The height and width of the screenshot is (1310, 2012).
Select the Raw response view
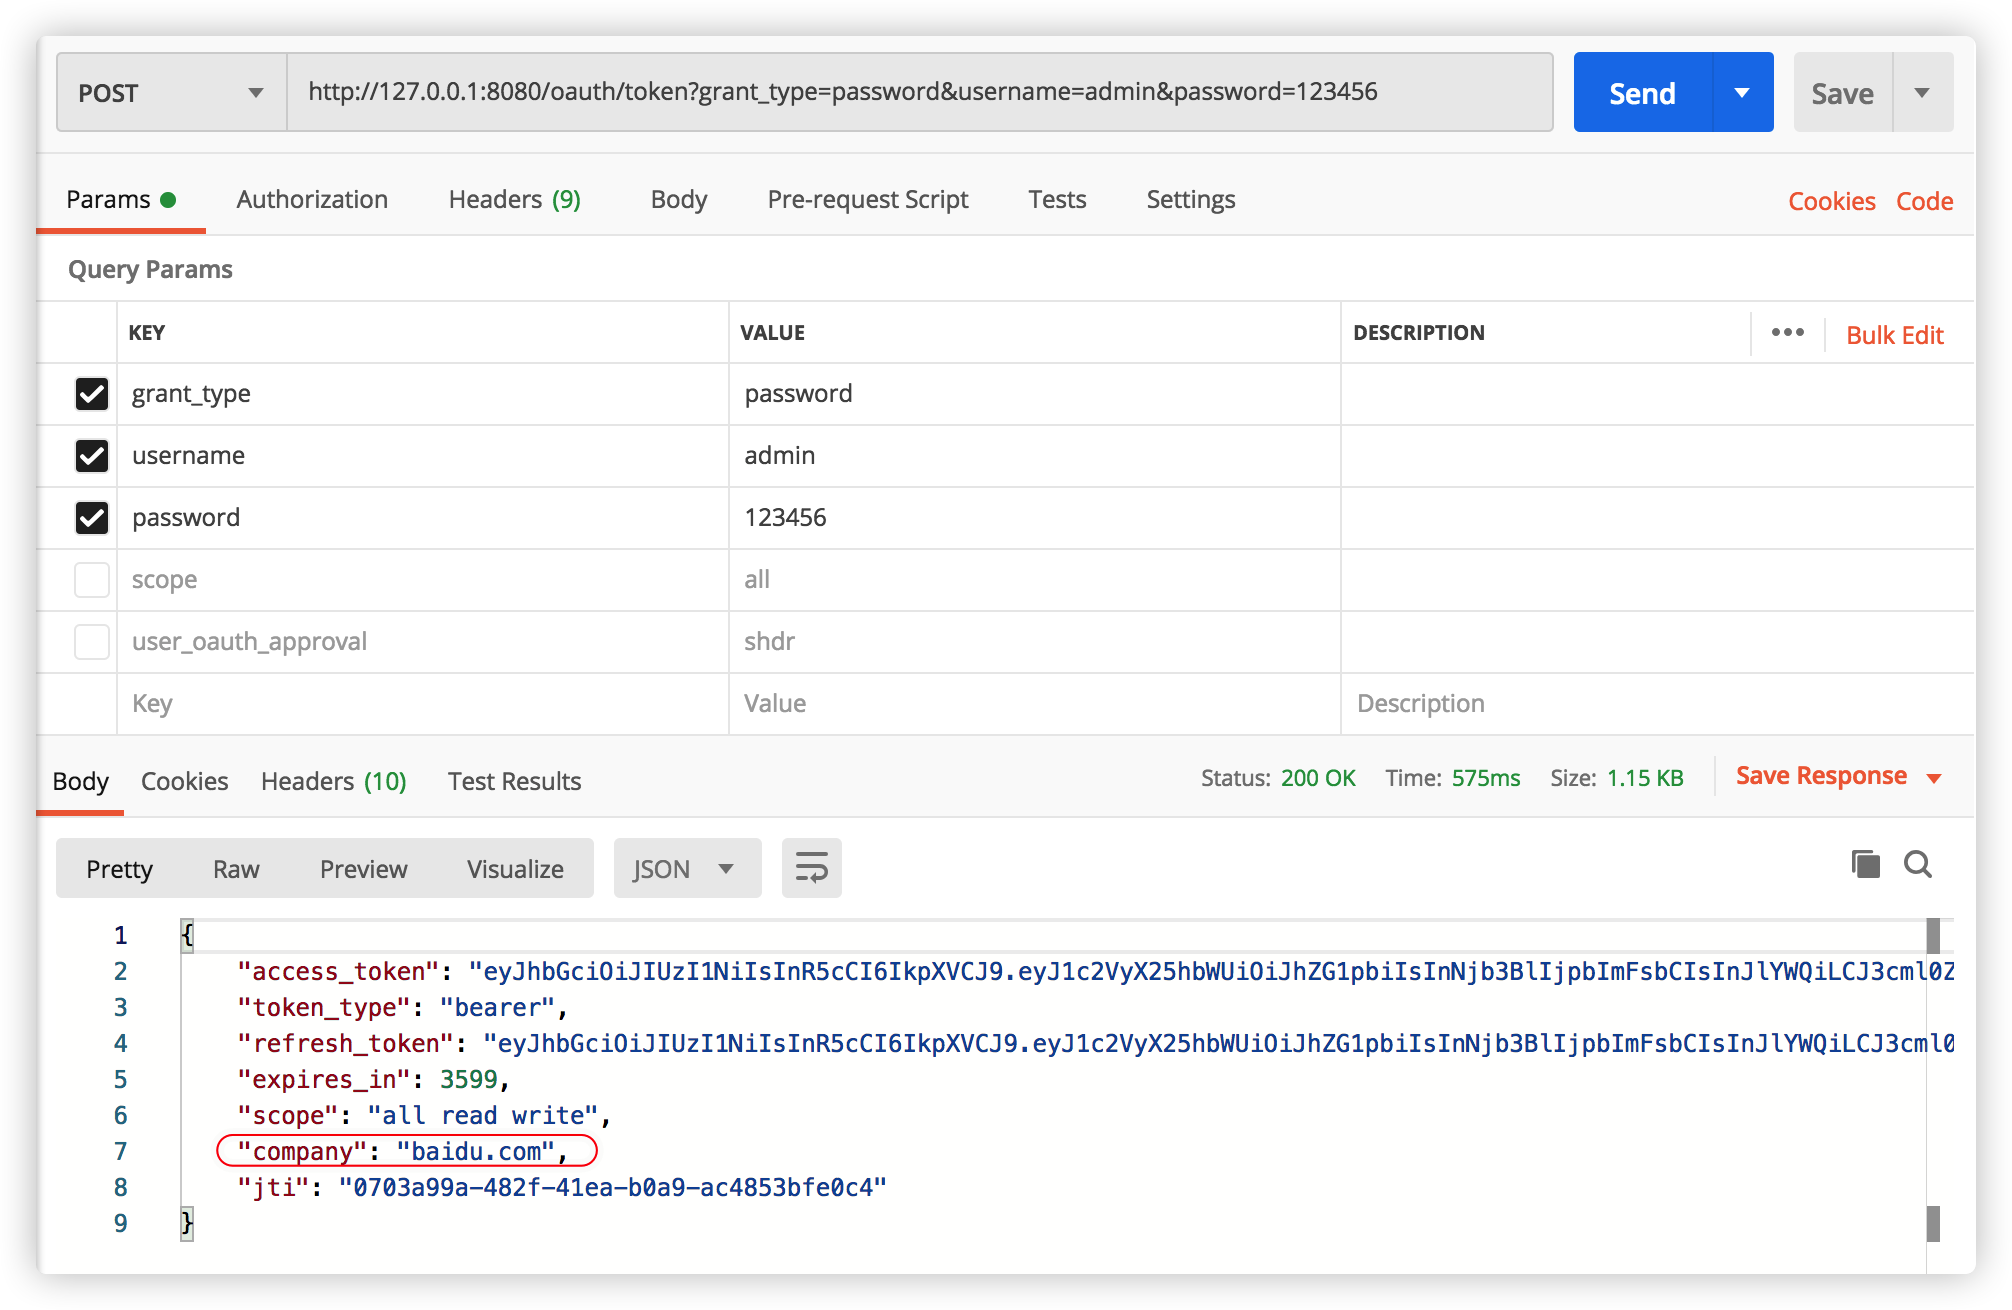236,869
